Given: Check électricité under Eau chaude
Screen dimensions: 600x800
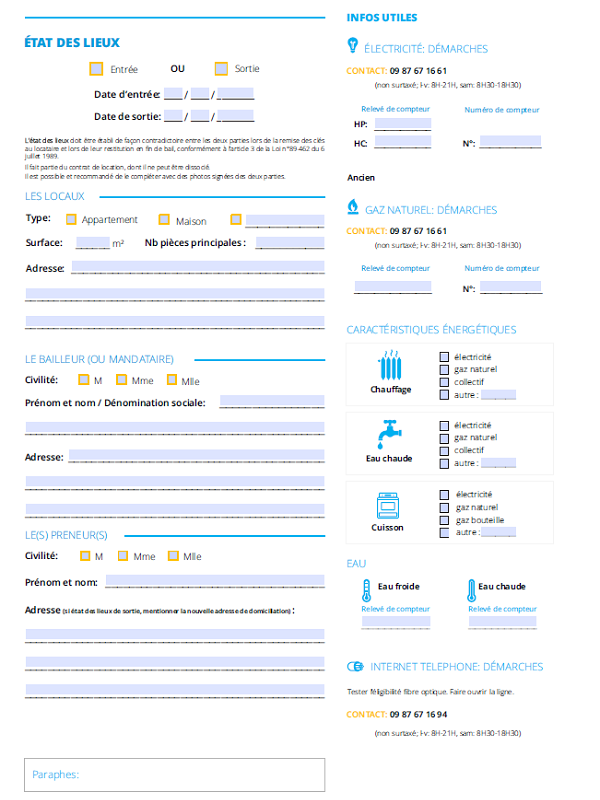Looking at the screenshot, I should click(444, 426).
